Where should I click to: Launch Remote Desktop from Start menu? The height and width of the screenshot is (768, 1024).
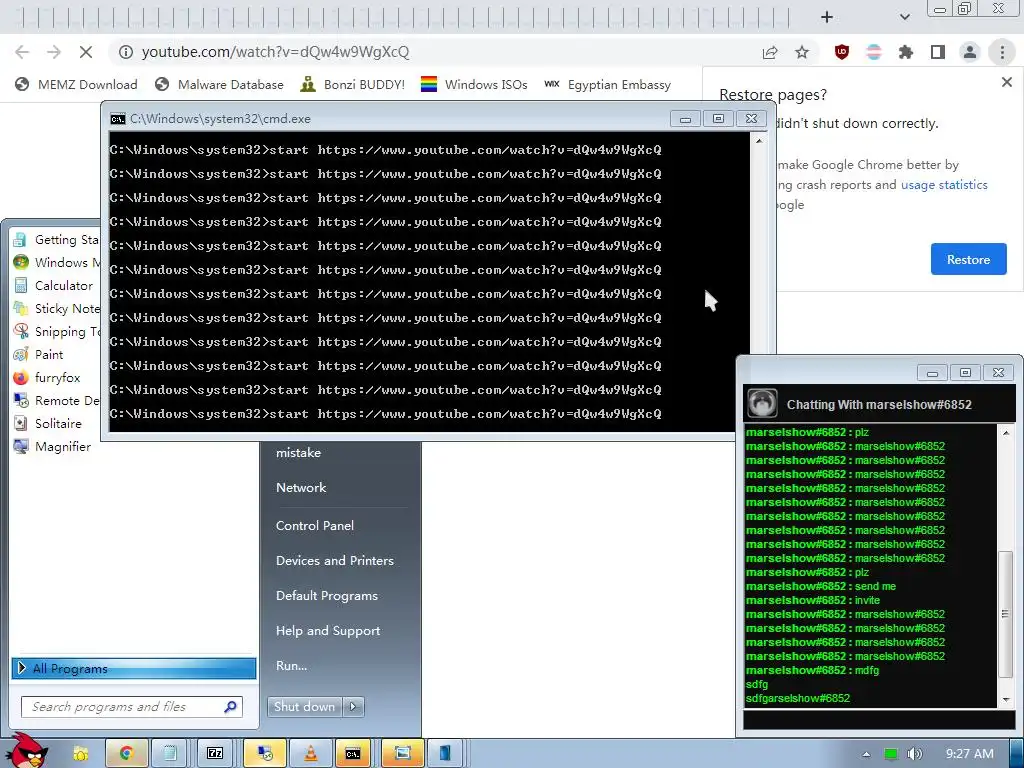[57, 400]
